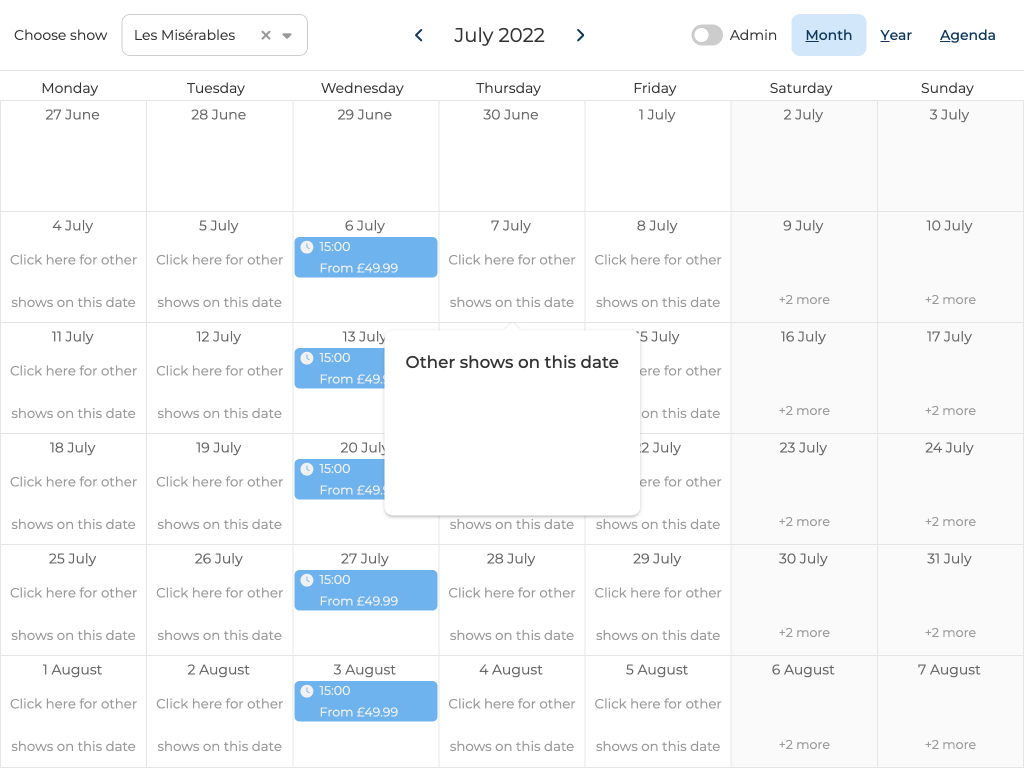The width and height of the screenshot is (1024, 768).
Task: Click the July 2022 month heading
Action: 499,35
